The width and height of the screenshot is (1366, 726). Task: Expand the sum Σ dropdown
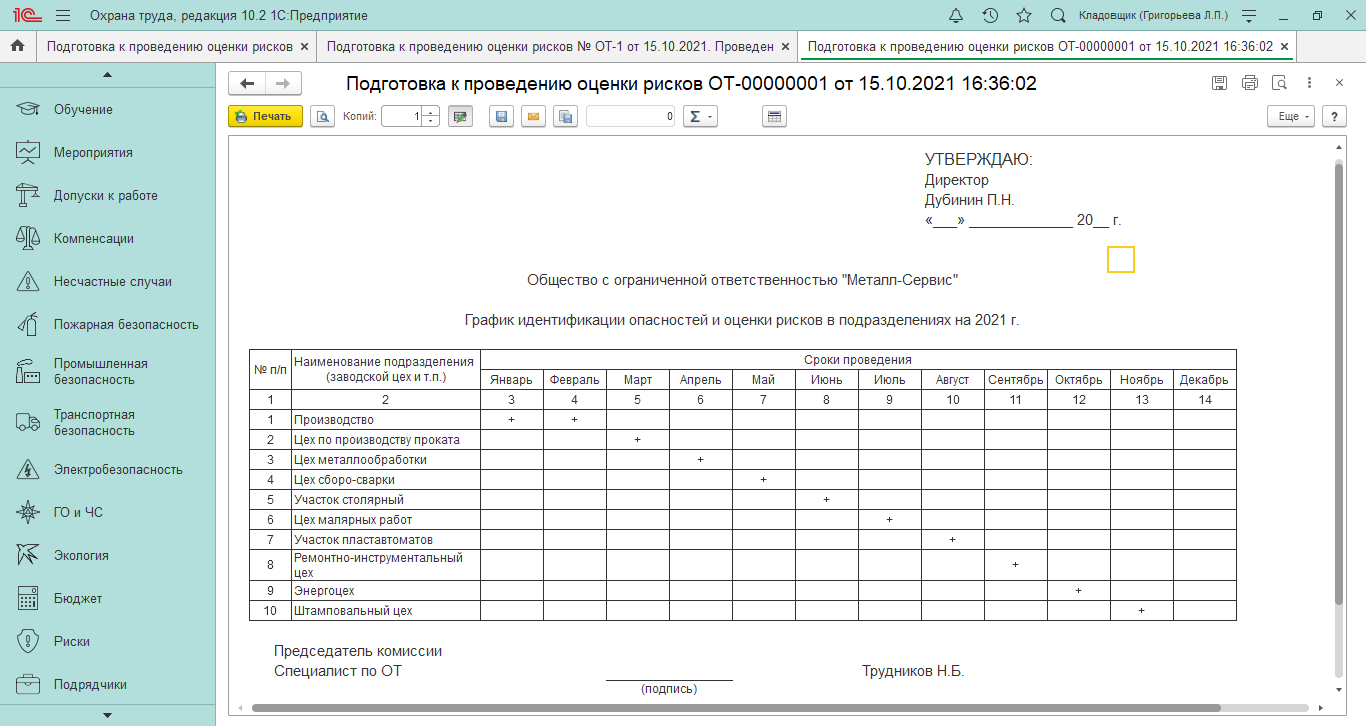[x=700, y=117]
